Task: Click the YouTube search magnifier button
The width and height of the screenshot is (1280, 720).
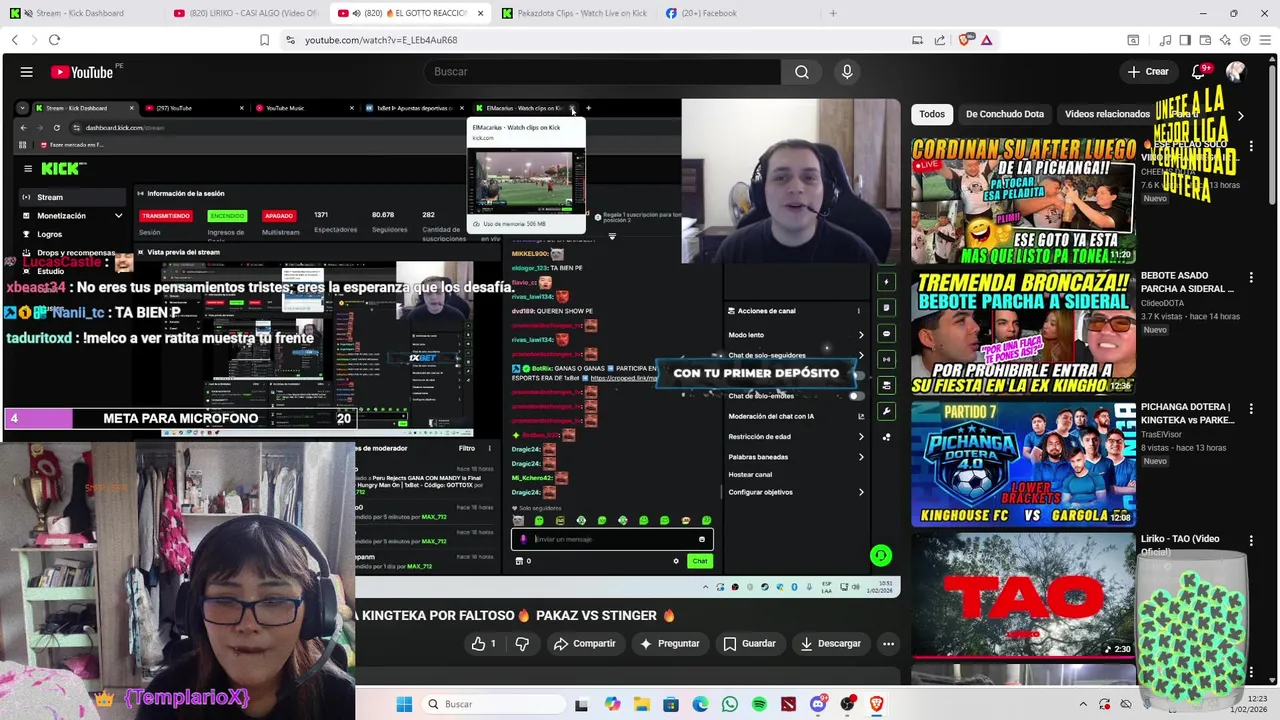Action: point(801,72)
